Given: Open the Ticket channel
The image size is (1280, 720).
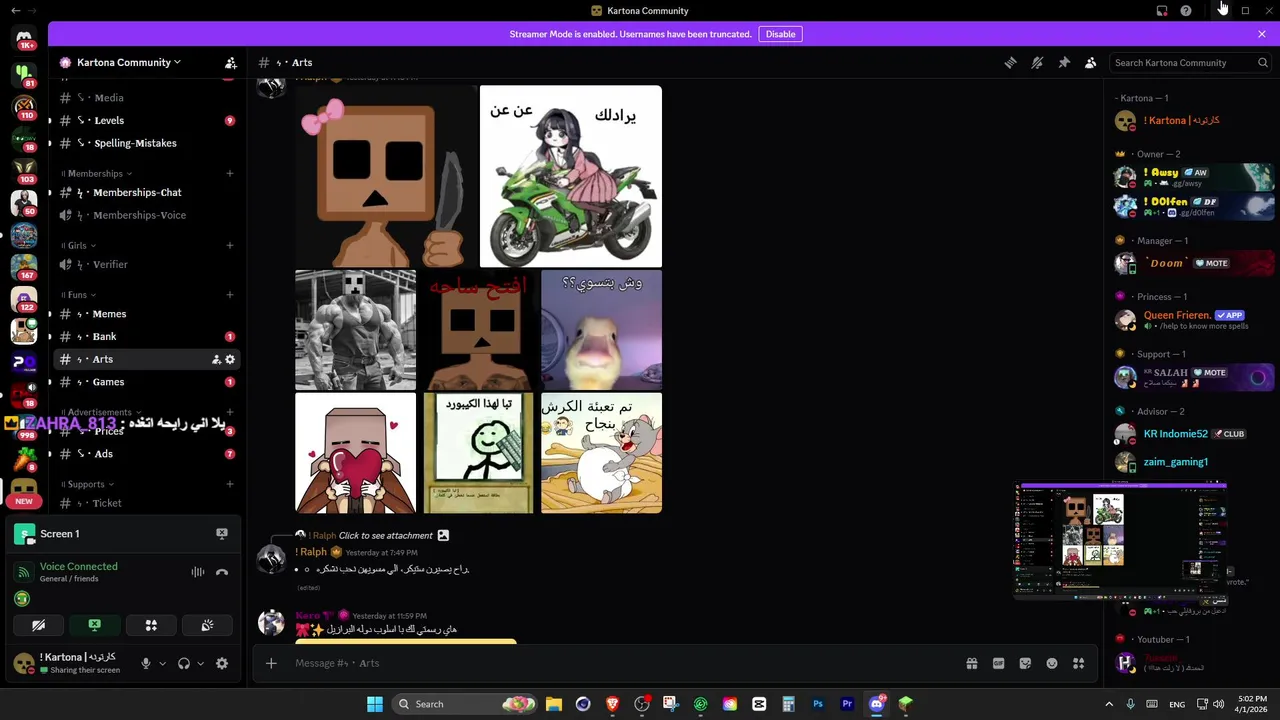Looking at the screenshot, I should (145, 503).
